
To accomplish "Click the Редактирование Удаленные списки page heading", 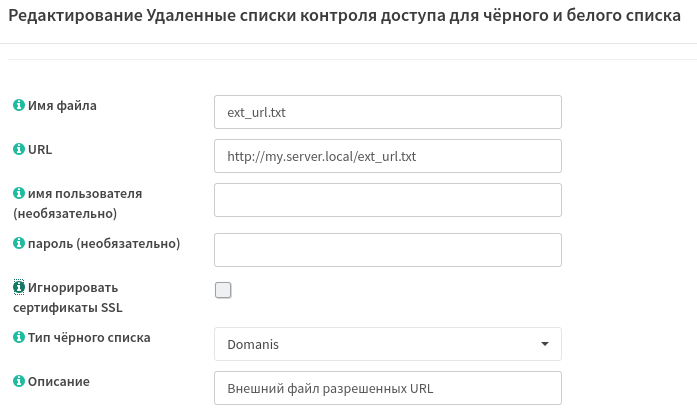I will point(344,16).
